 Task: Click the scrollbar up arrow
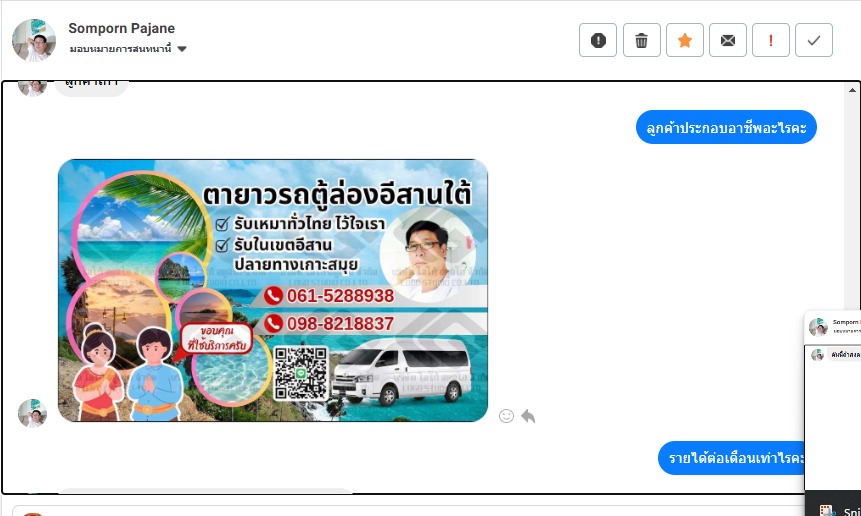click(x=852, y=90)
